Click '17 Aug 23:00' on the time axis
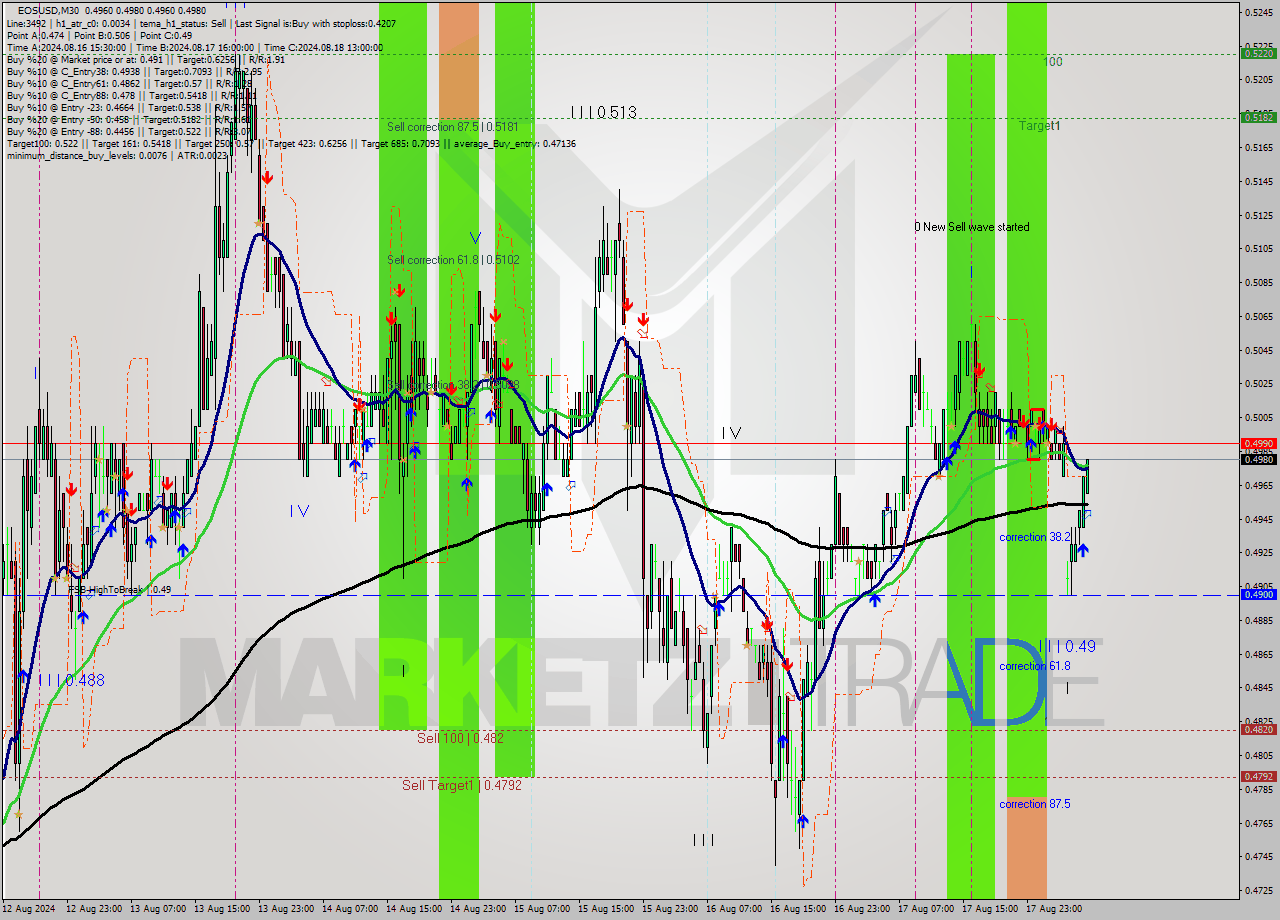 1054,909
